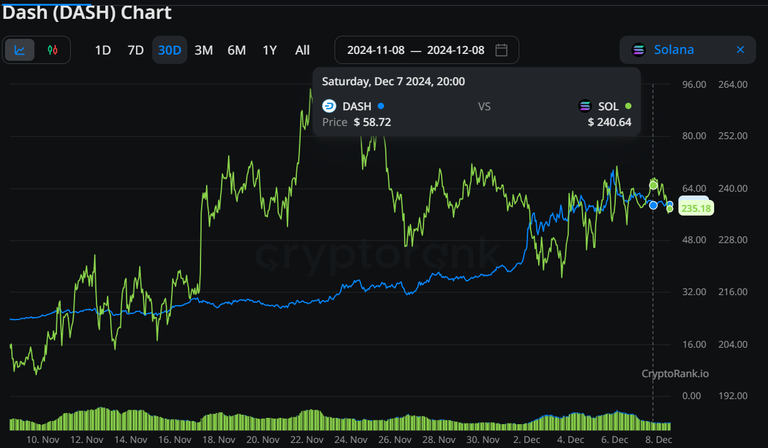This screenshot has height=448, width=768.
Task: Open the date range calendar icon
Action: point(501,50)
